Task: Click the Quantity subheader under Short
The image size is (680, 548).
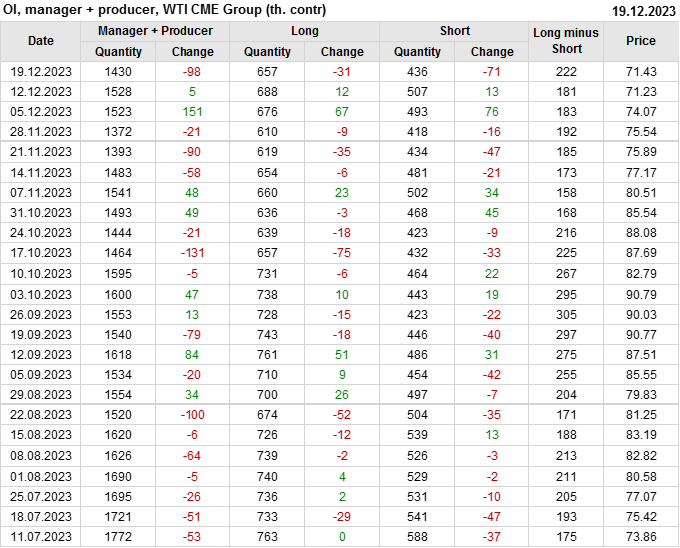Action: click(417, 52)
